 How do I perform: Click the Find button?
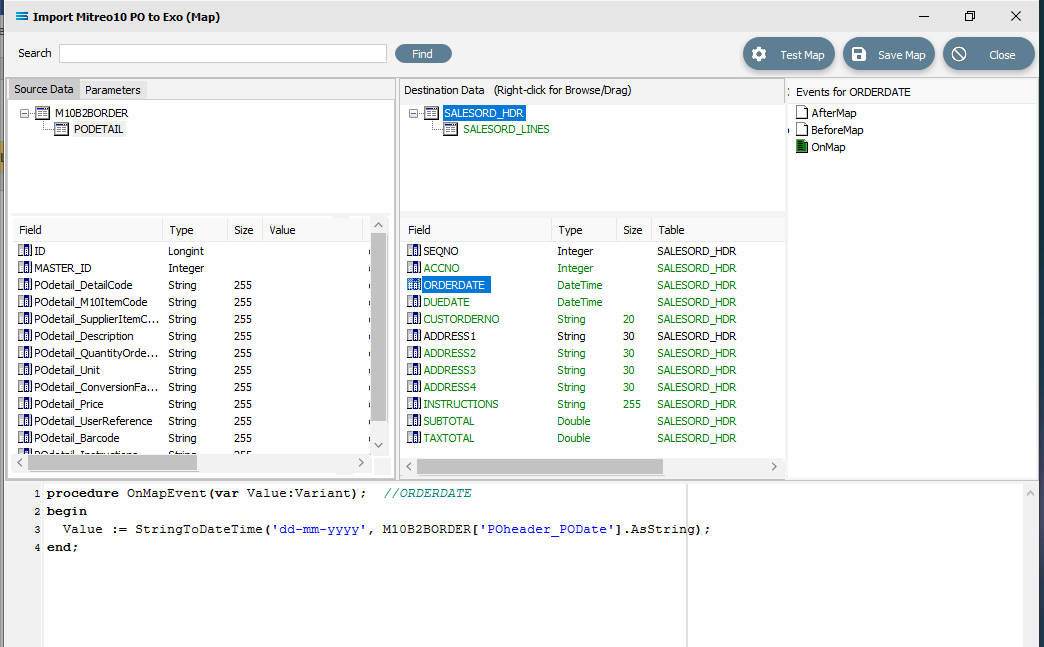click(x=423, y=54)
